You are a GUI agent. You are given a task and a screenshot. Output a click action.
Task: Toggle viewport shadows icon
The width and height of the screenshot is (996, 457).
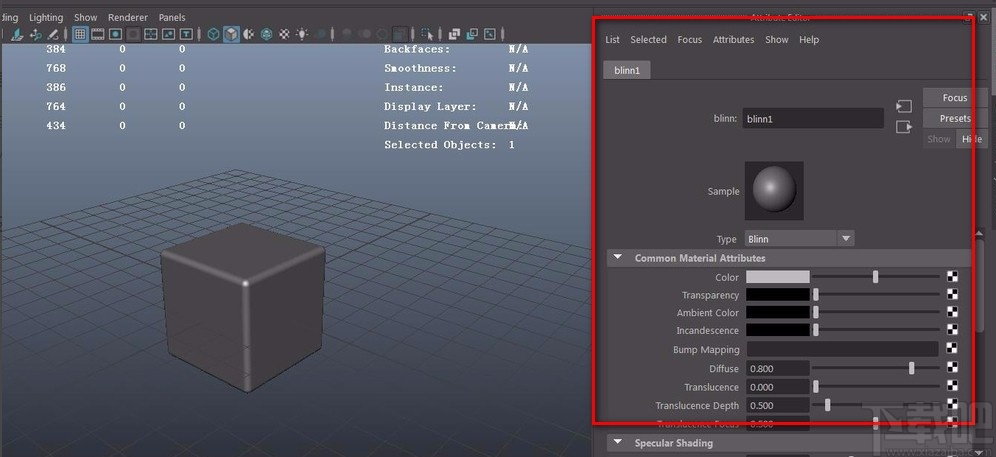(321, 34)
